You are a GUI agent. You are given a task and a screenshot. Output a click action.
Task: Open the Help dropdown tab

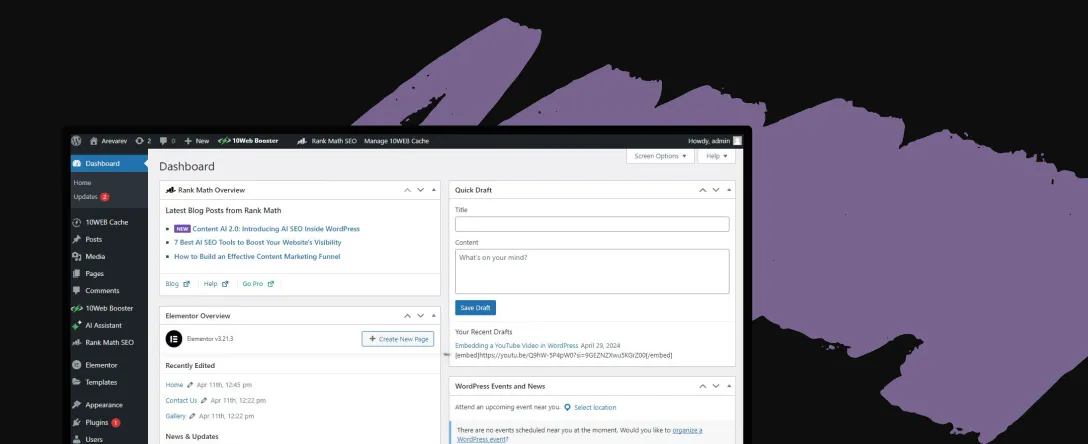tap(716, 156)
